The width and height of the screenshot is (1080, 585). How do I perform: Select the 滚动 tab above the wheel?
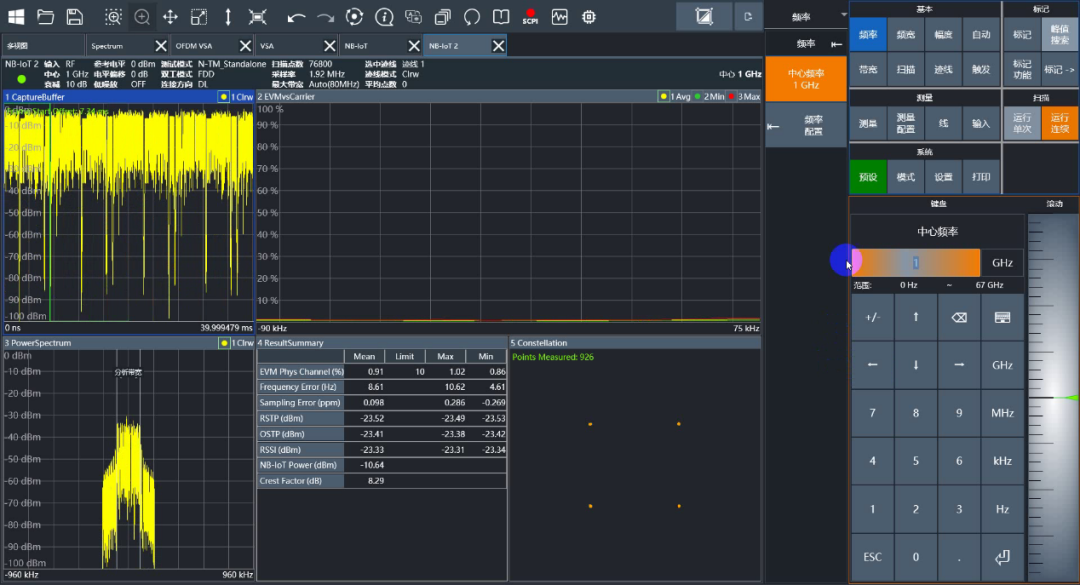click(1053, 204)
